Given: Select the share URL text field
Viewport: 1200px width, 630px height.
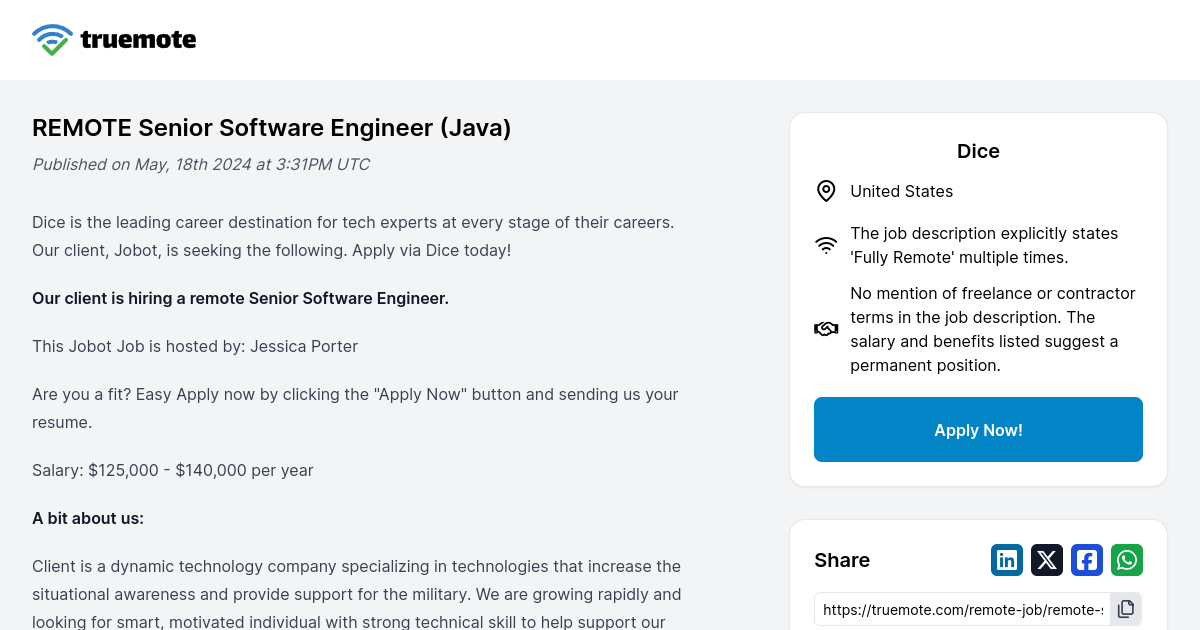Looking at the screenshot, I should pyautogui.click(x=962, y=609).
